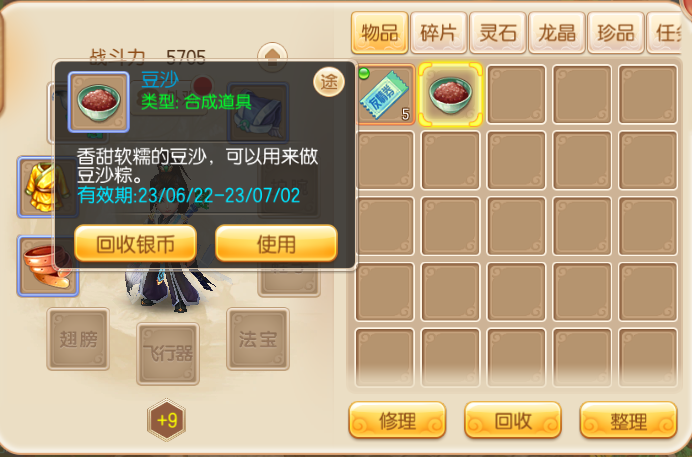Switch to the 碎片 tab

tap(439, 33)
